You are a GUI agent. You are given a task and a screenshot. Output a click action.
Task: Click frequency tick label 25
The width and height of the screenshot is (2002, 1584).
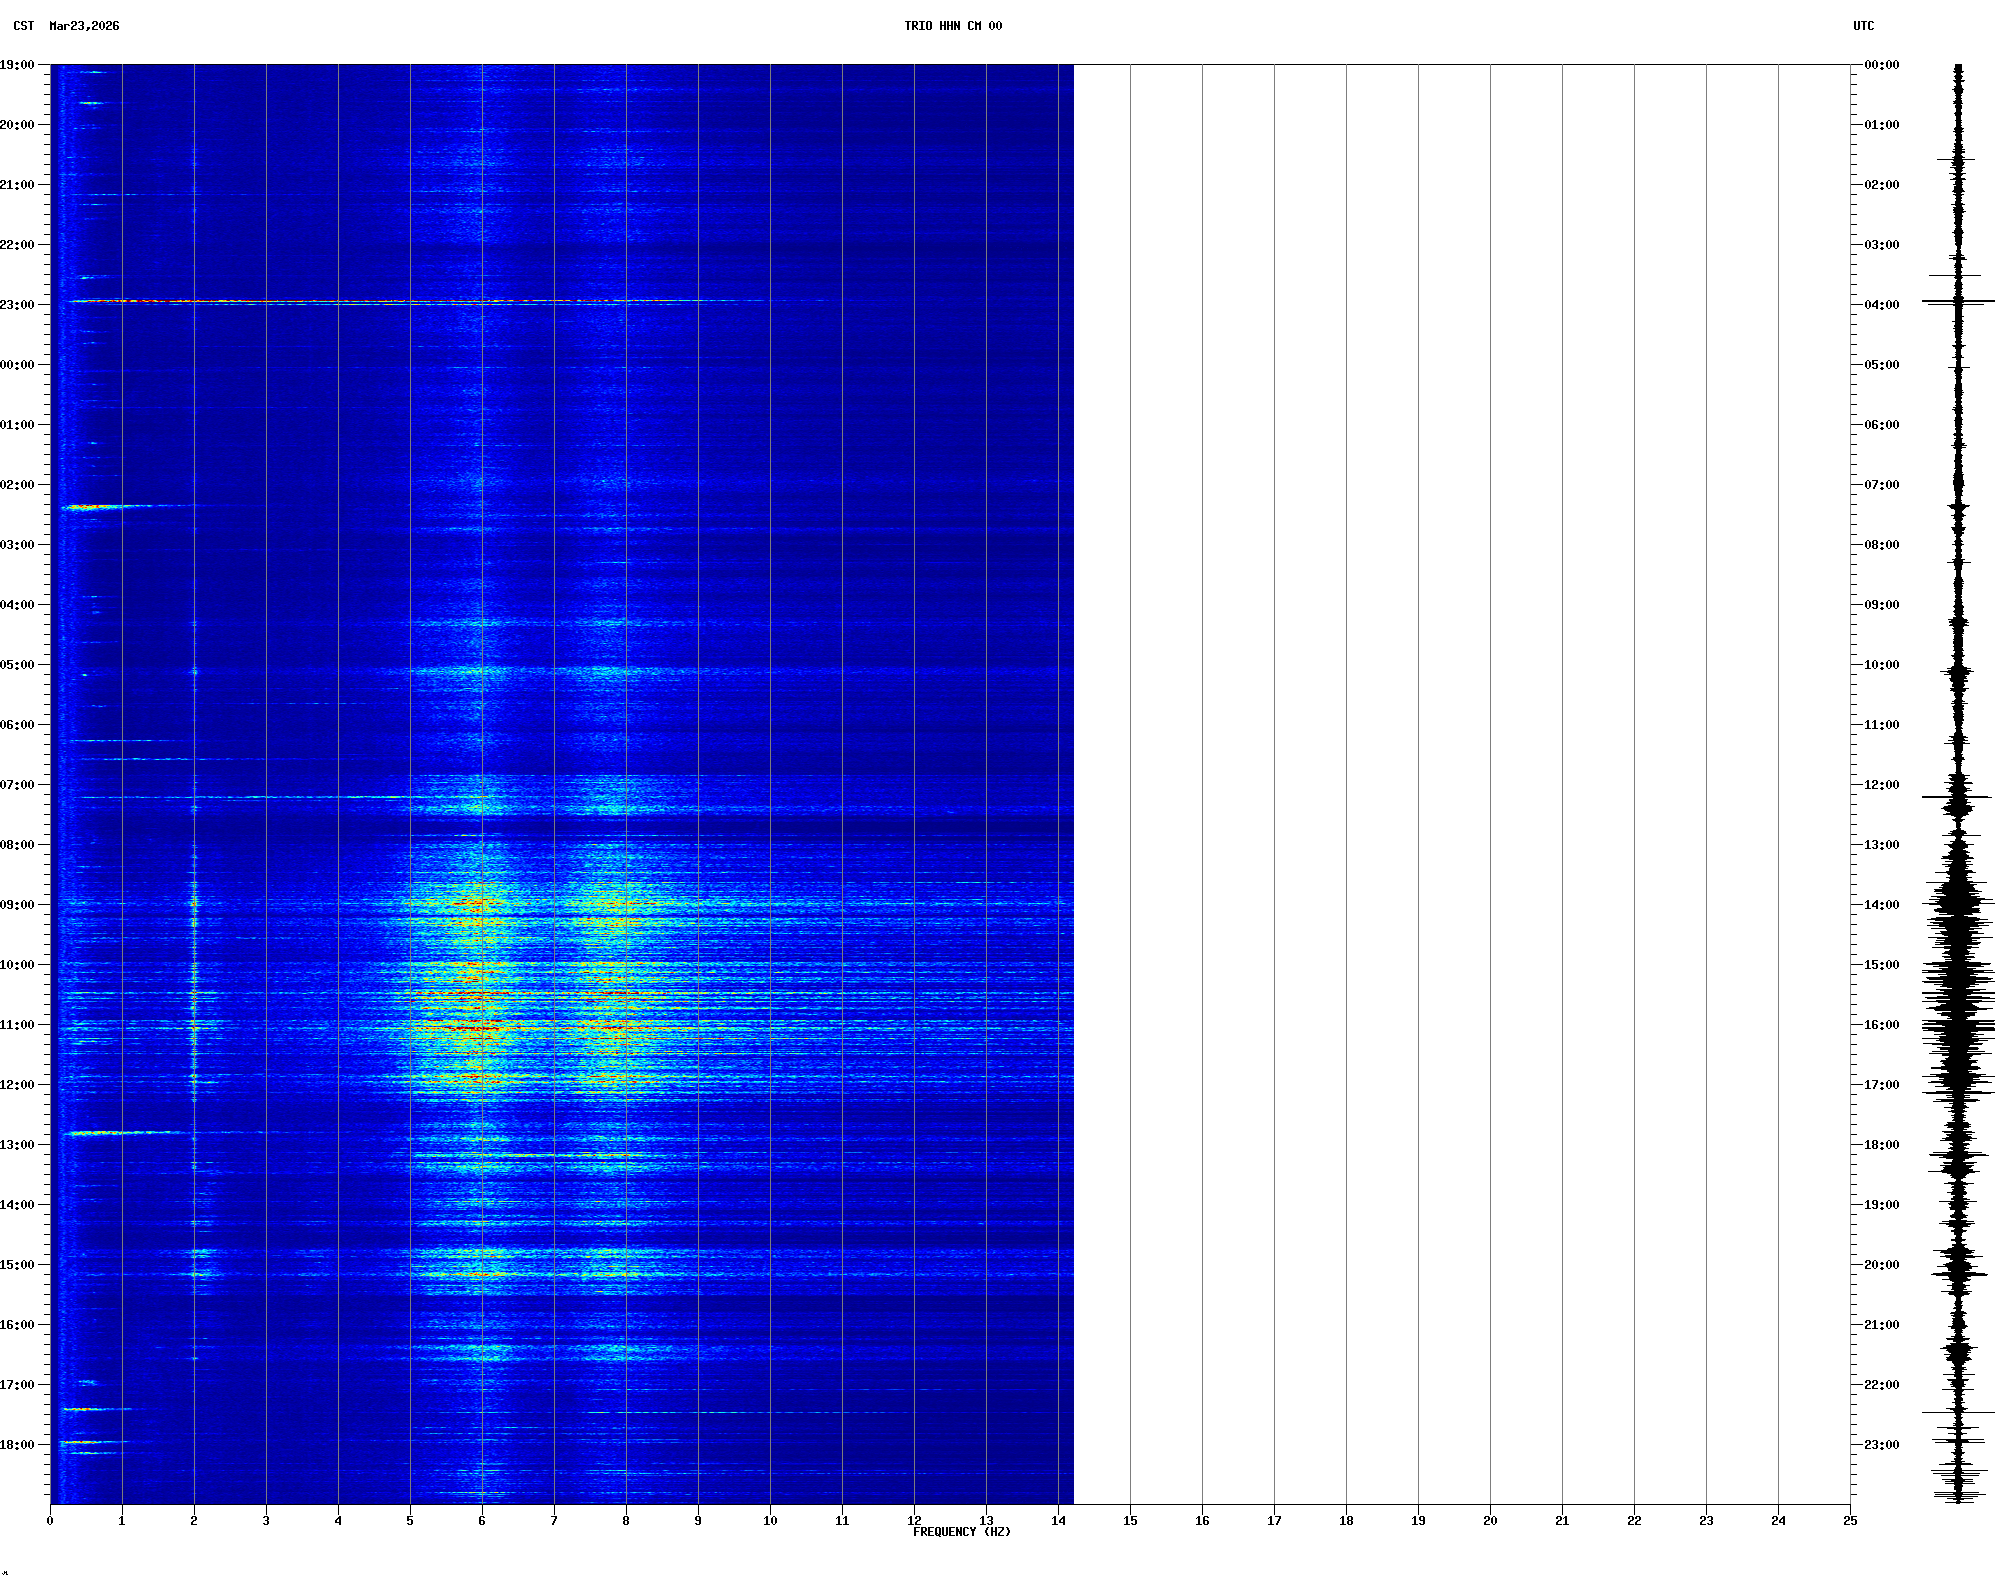point(1850,1521)
